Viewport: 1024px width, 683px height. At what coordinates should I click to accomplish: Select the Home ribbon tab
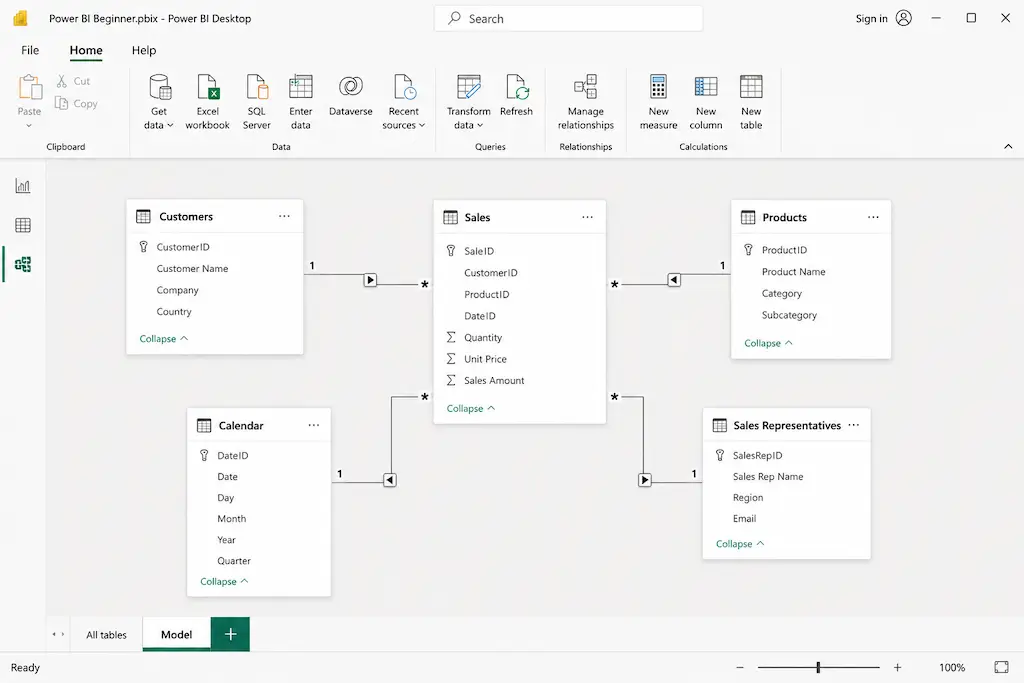click(x=86, y=50)
